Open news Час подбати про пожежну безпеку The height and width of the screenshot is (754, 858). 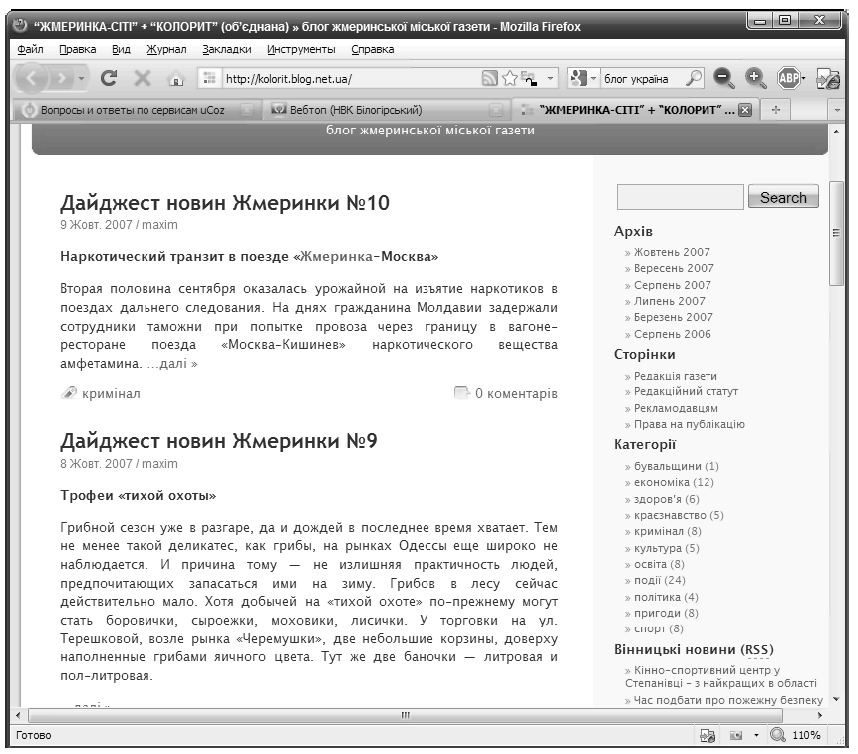(x=728, y=700)
